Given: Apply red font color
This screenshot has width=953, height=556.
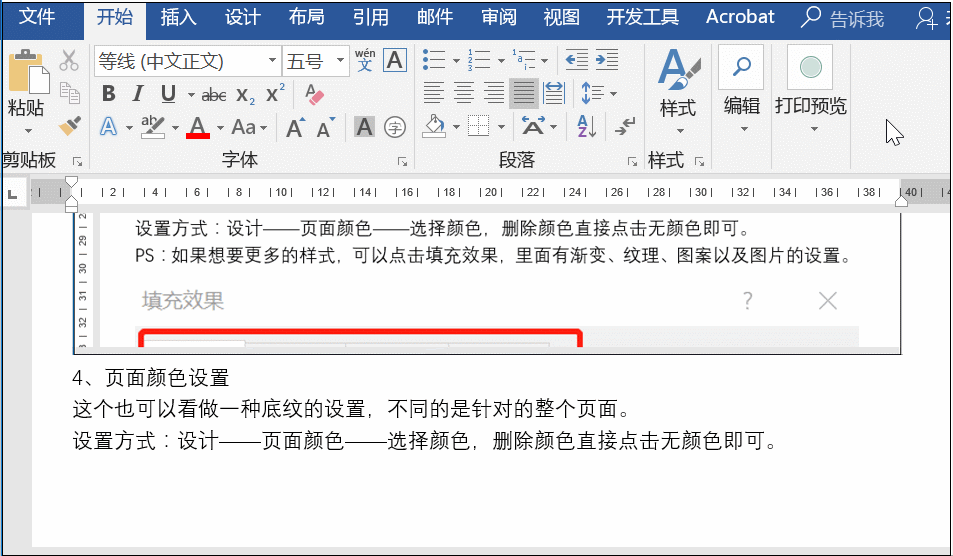Looking at the screenshot, I should pyautogui.click(x=198, y=127).
